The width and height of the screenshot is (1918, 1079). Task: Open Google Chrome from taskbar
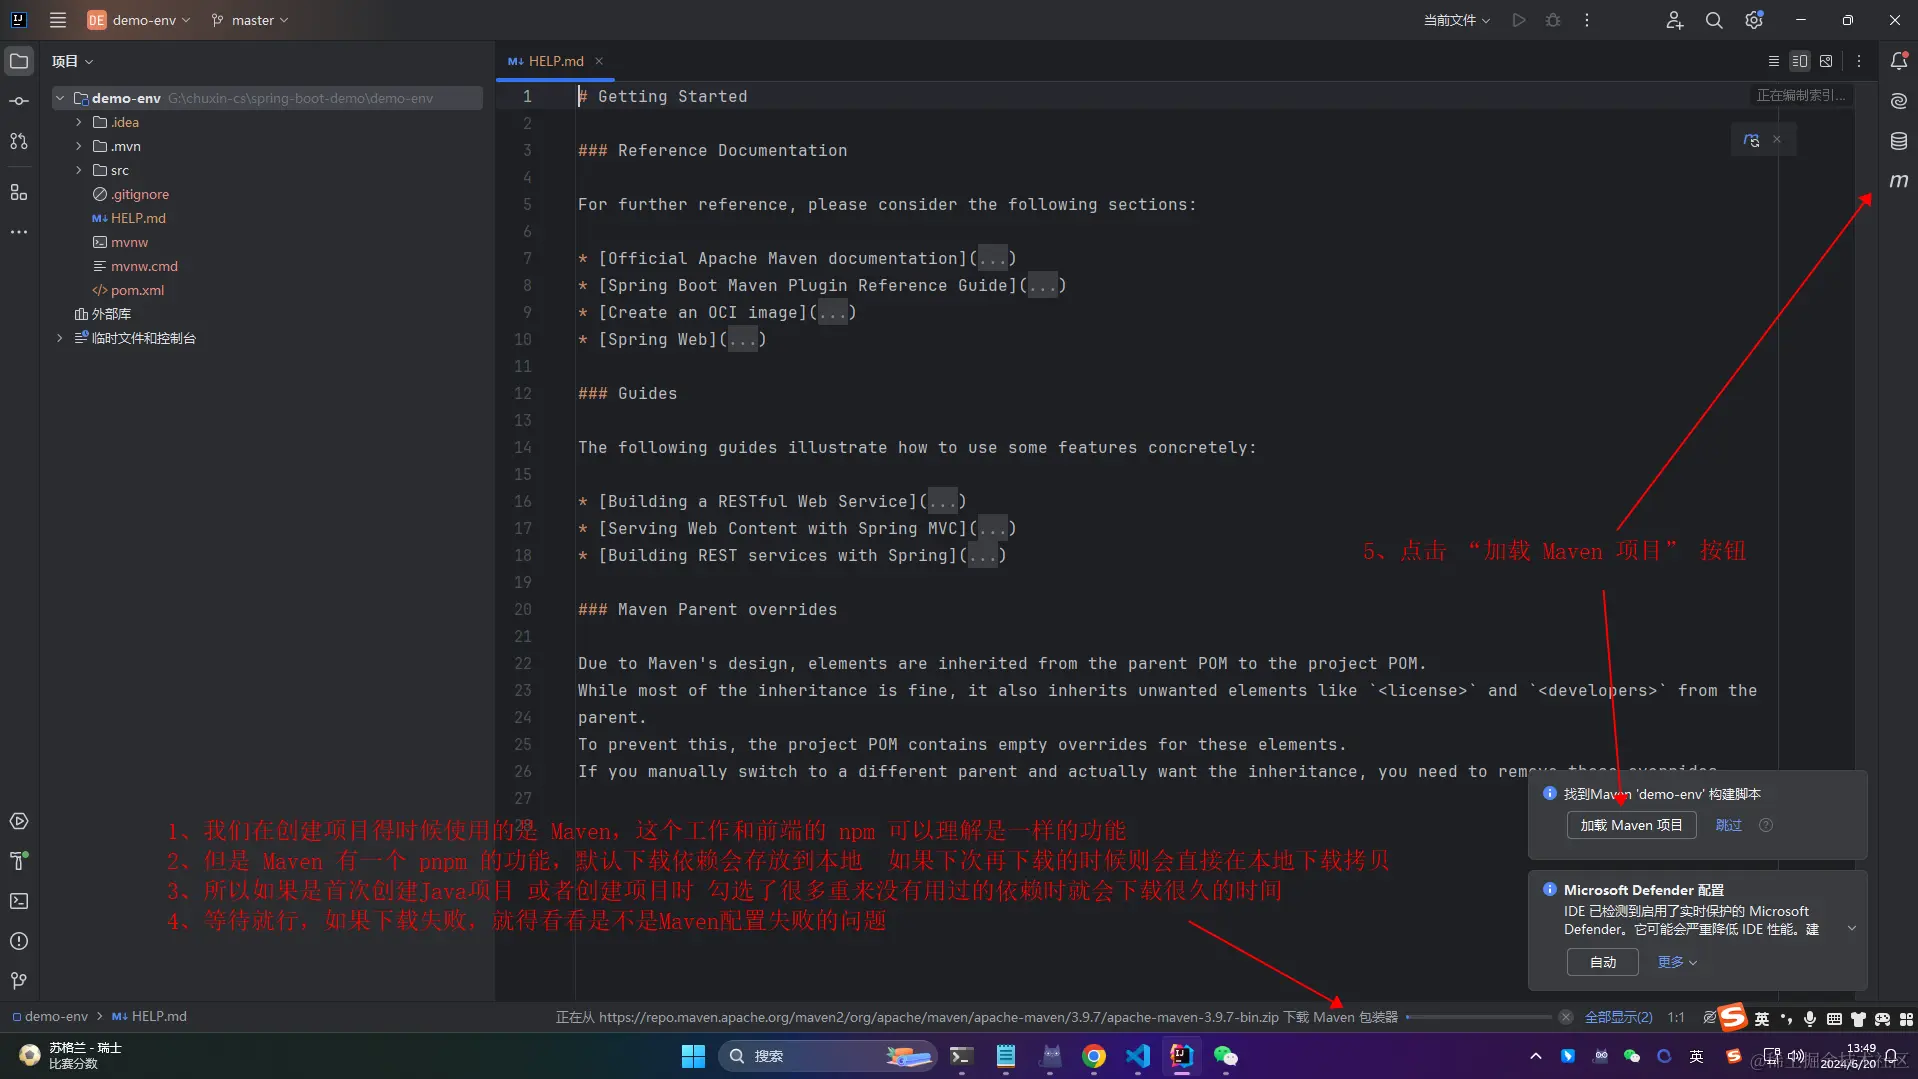pos(1094,1056)
